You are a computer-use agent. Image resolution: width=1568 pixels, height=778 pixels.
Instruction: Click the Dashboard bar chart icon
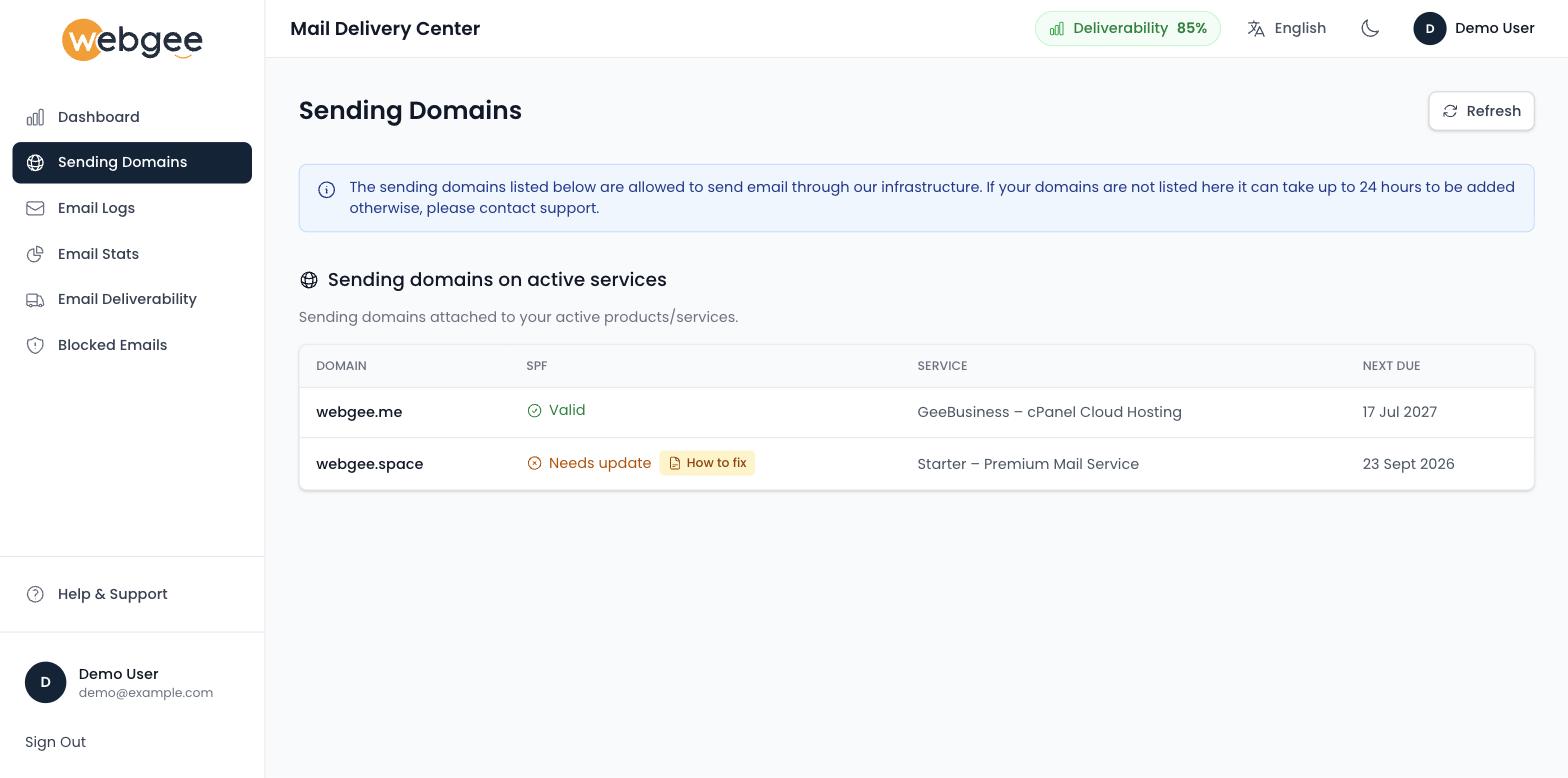tap(35, 117)
